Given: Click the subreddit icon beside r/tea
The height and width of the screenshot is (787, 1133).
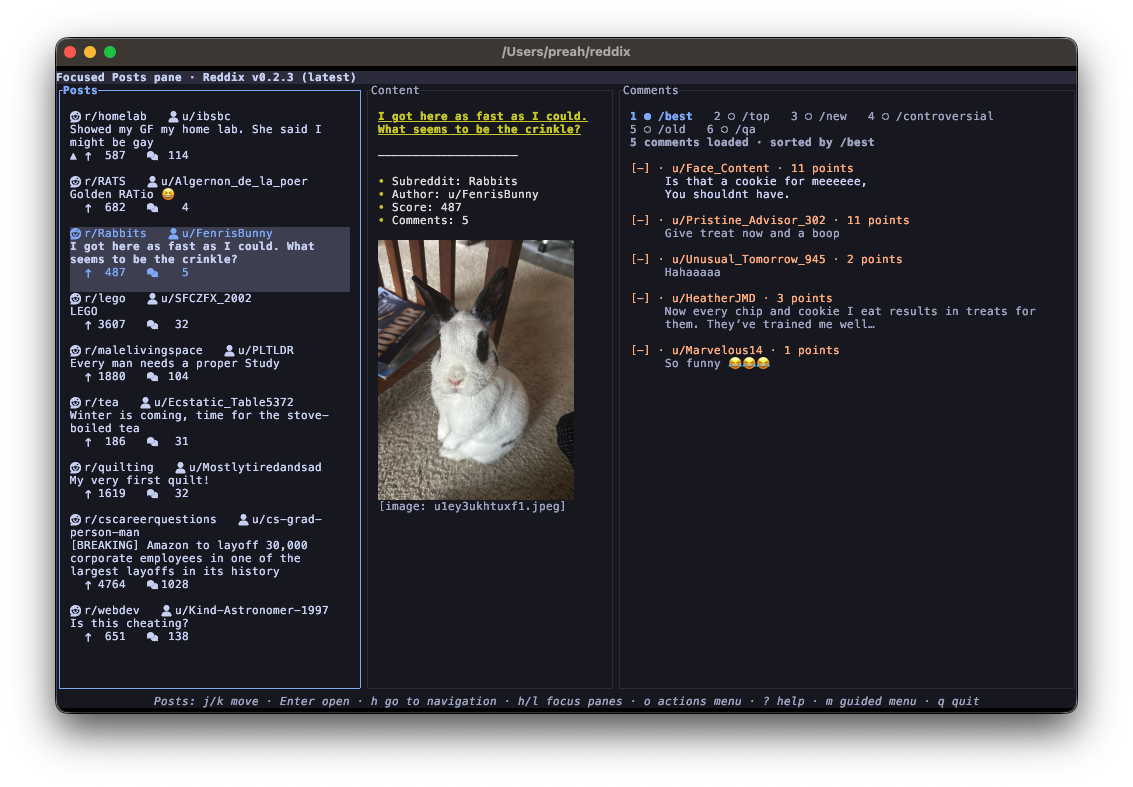Looking at the screenshot, I should point(75,402).
